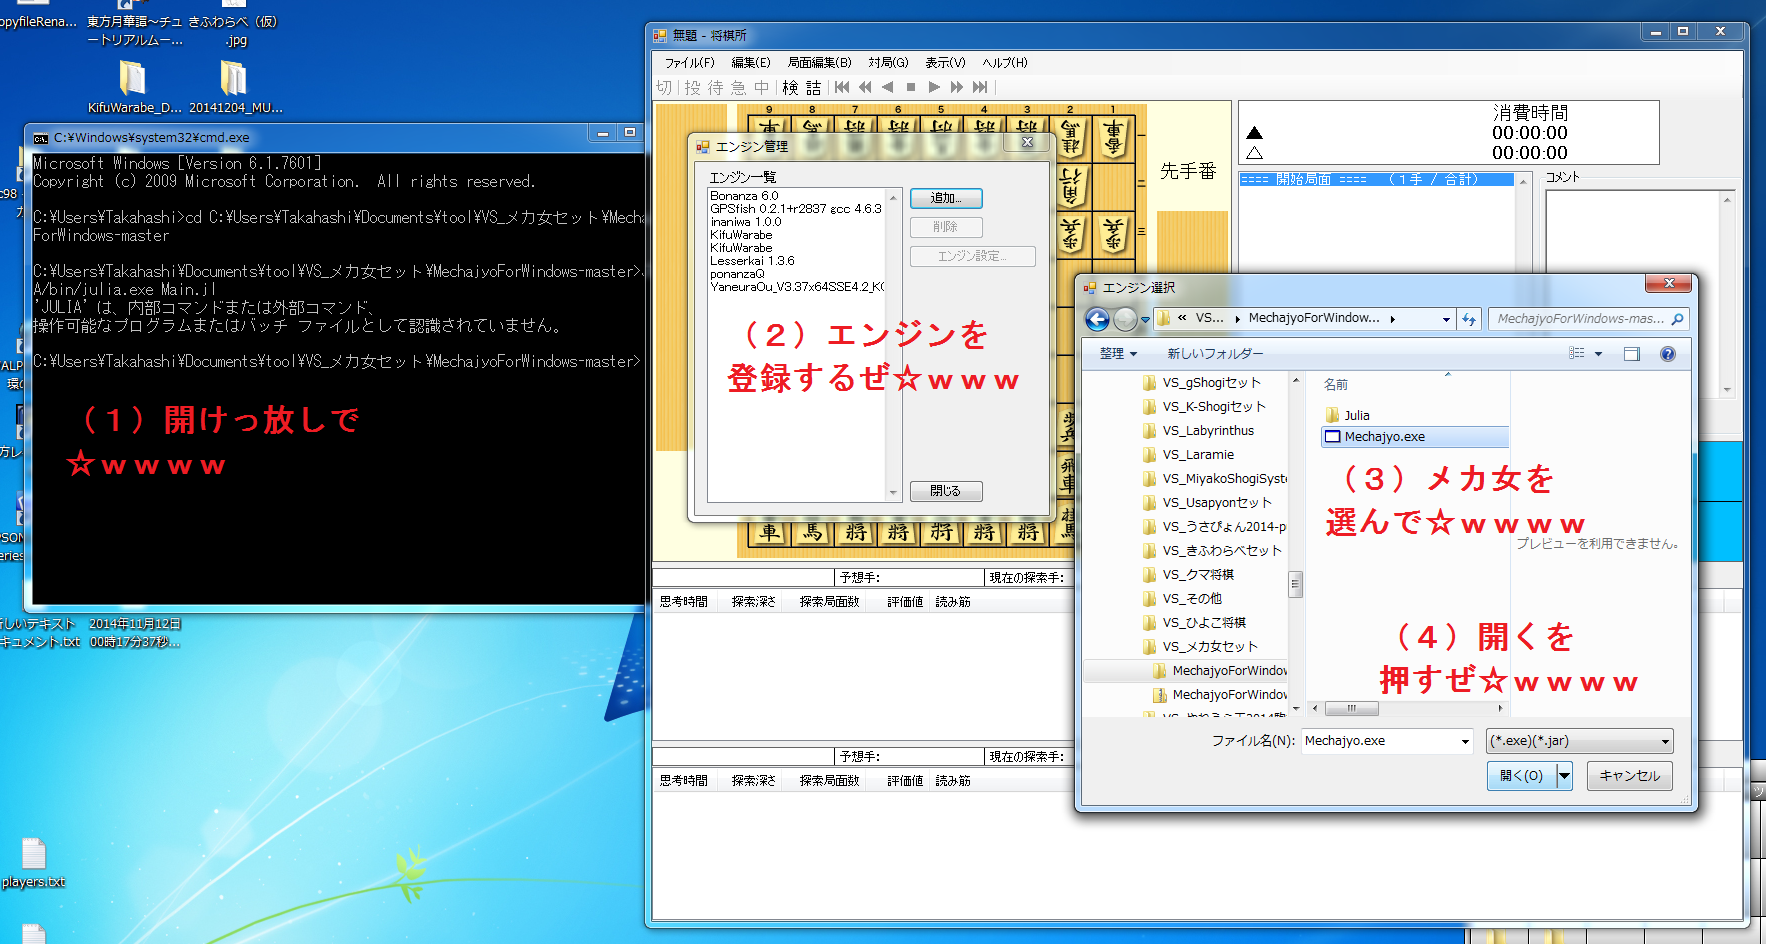Toggle the preview pane button
The image size is (1766, 944).
[x=1632, y=354]
